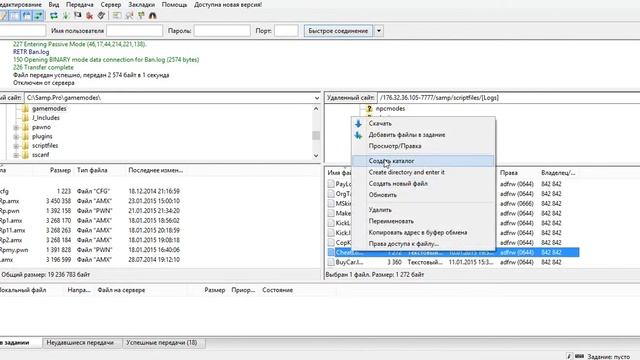640x360 pixels.
Task: Click the cancel current operation icon
Action: 77,16
